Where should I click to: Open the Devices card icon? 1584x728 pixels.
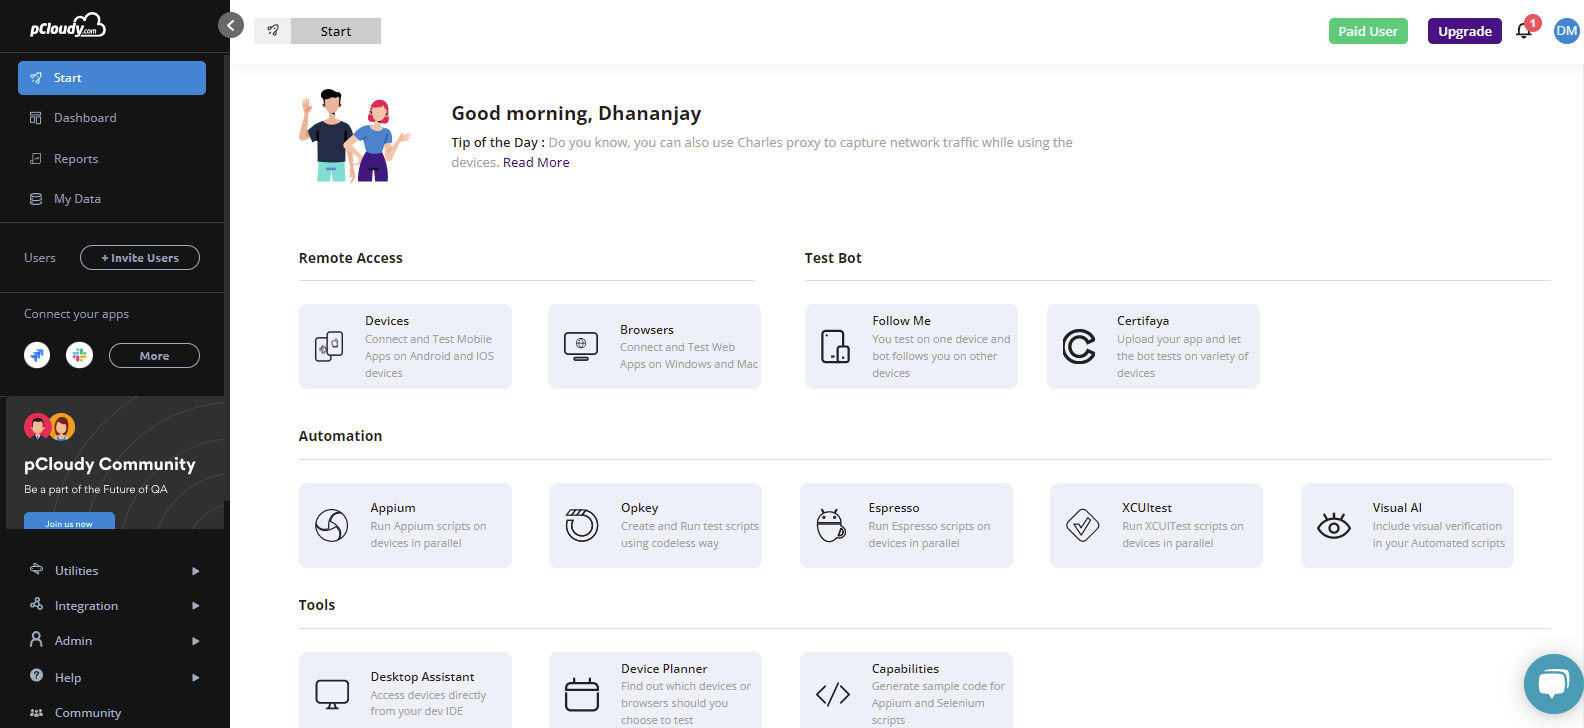pyautogui.click(x=329, y=347)
